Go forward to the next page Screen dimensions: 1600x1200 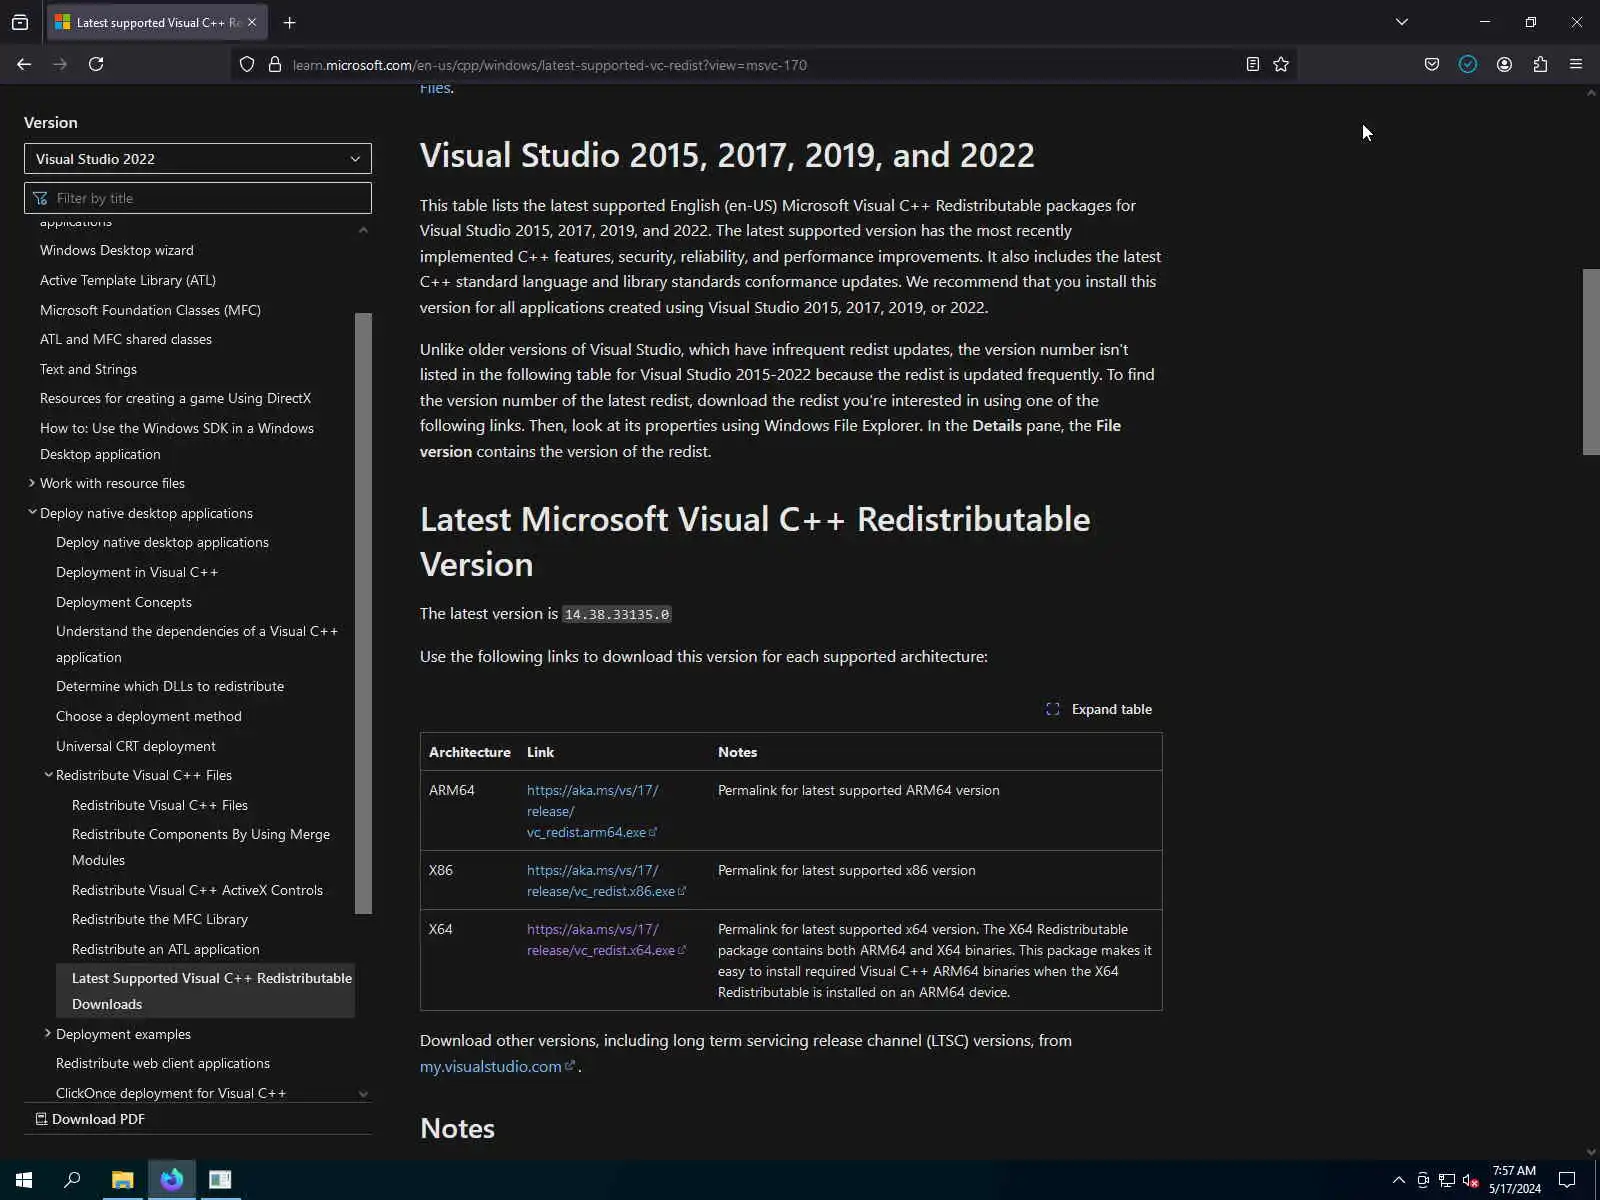60,64
